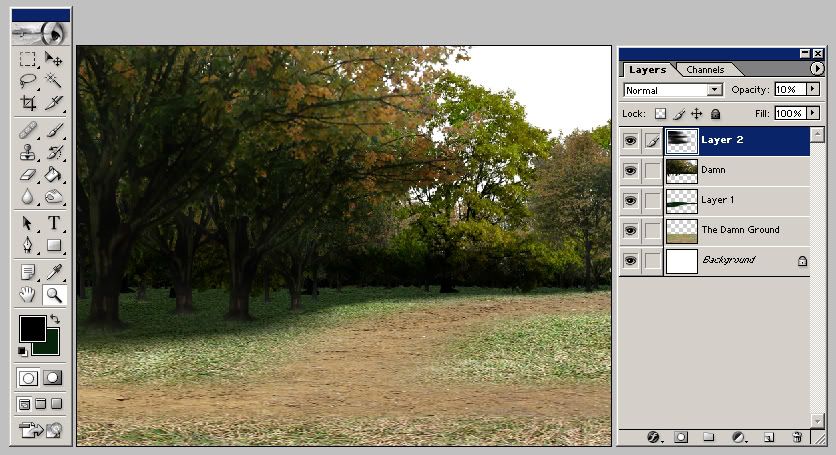Viewport: 836px width, 455px height.
Task: Delete layer using the trash icon
Action: (797, 437)
